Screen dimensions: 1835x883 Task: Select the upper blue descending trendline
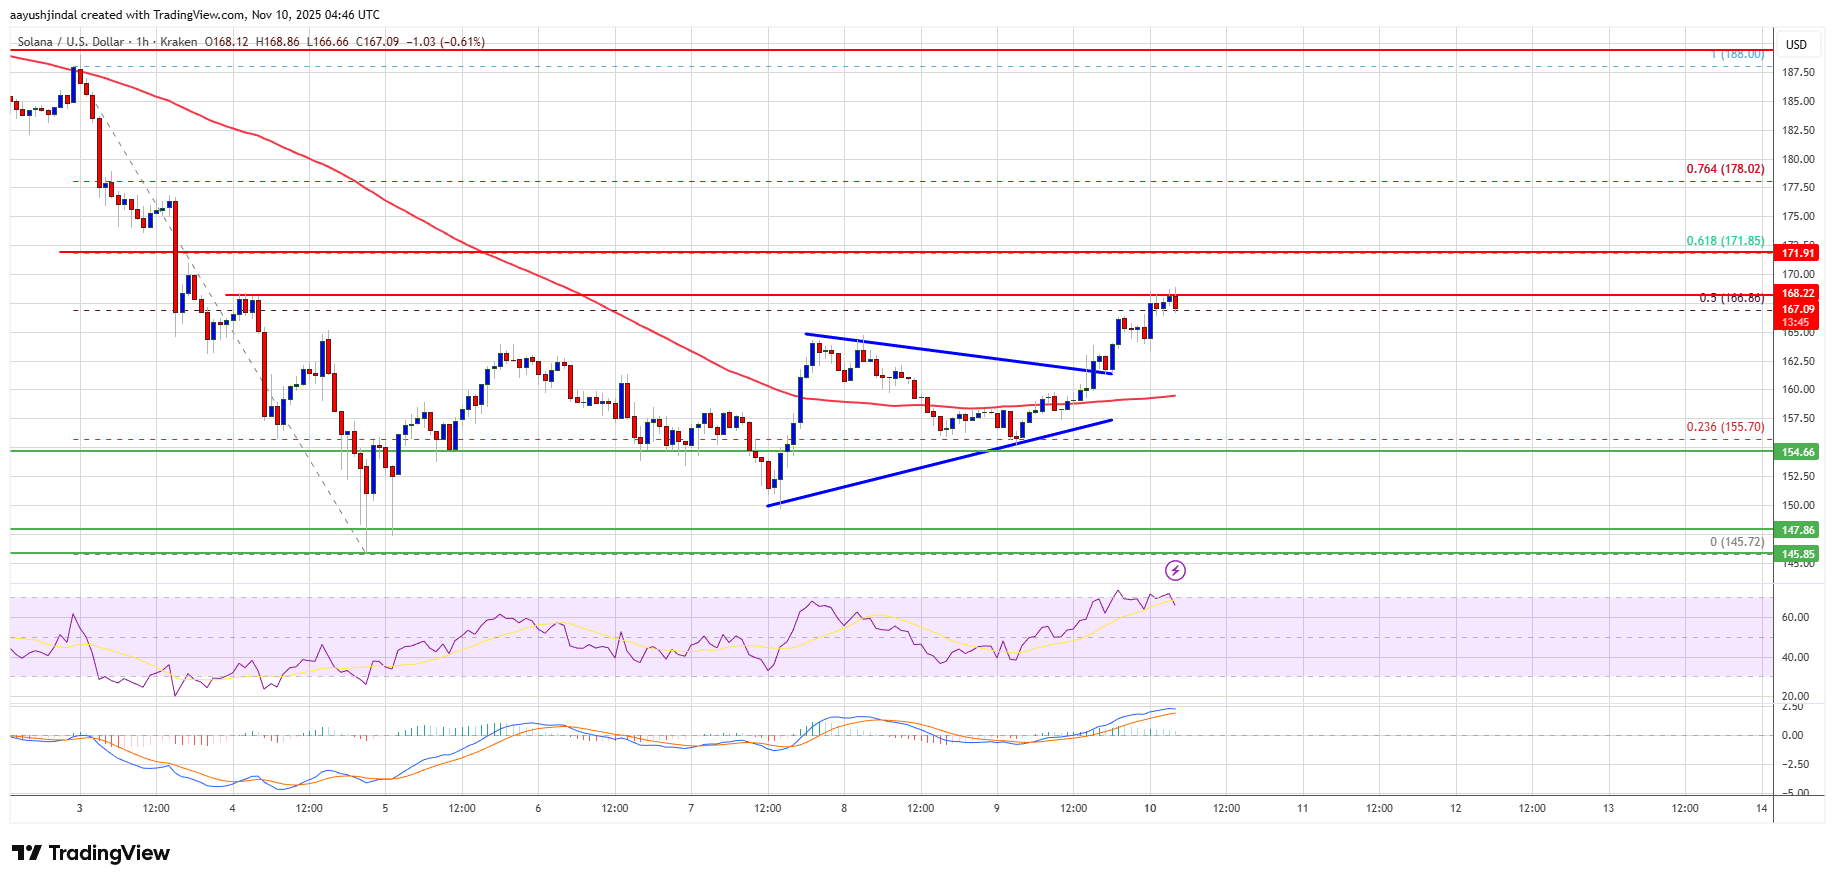950,352
